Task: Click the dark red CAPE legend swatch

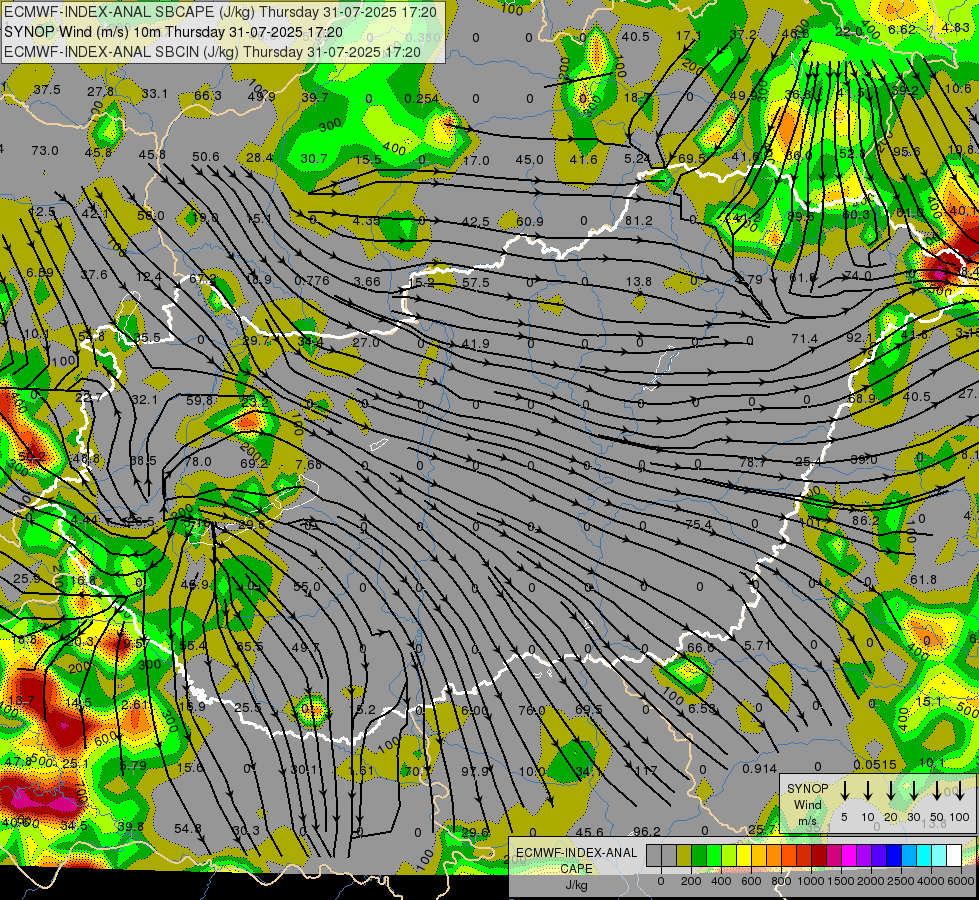Action: click(x=819, y=856)
